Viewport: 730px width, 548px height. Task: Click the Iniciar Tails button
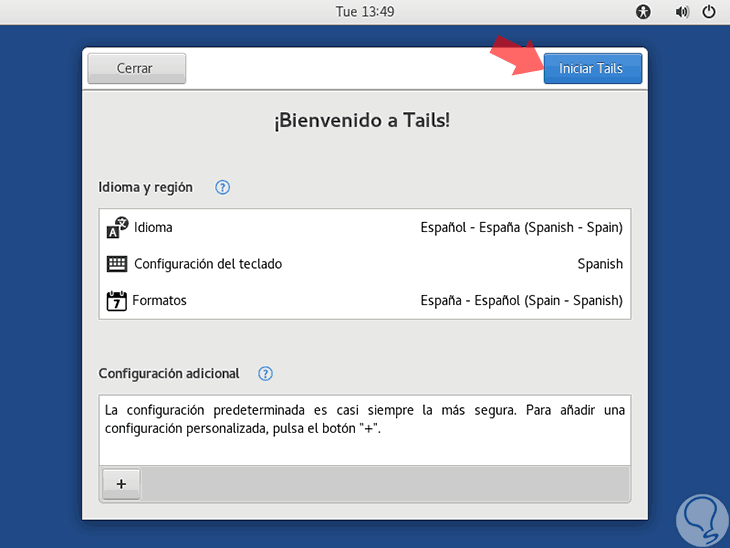(593, 68)
